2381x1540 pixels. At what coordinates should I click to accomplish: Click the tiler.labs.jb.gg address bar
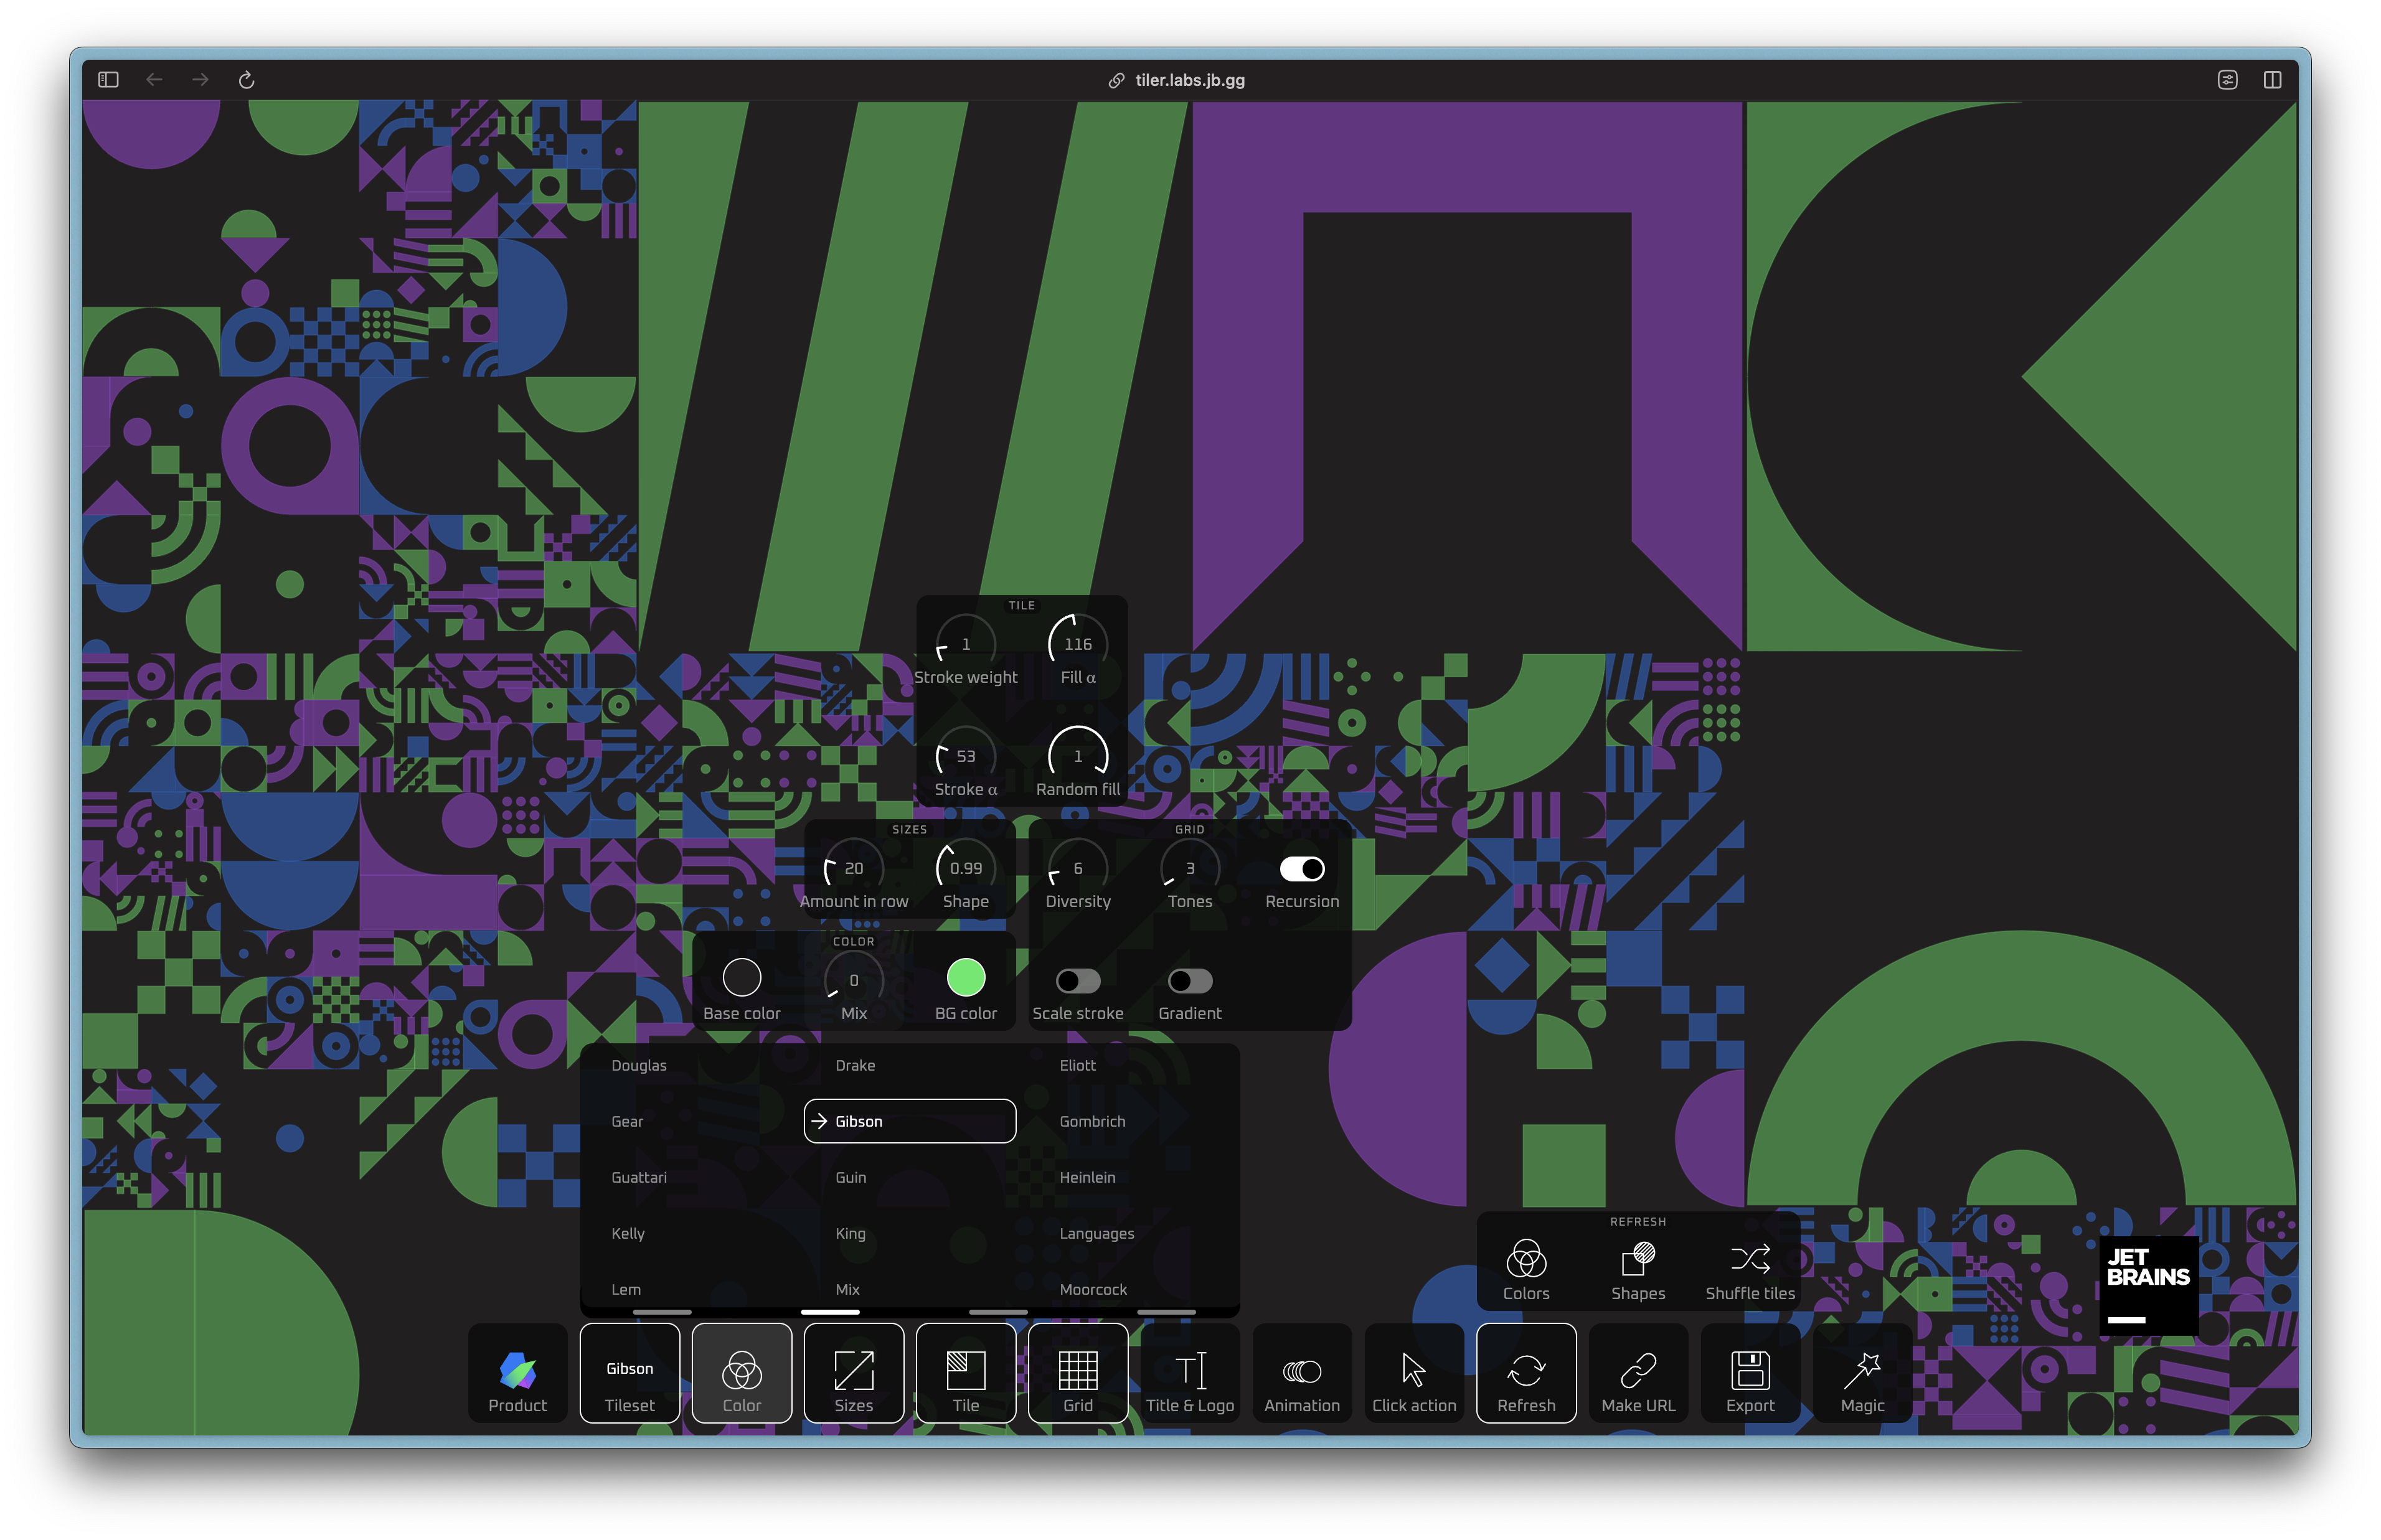point(1189,80)
